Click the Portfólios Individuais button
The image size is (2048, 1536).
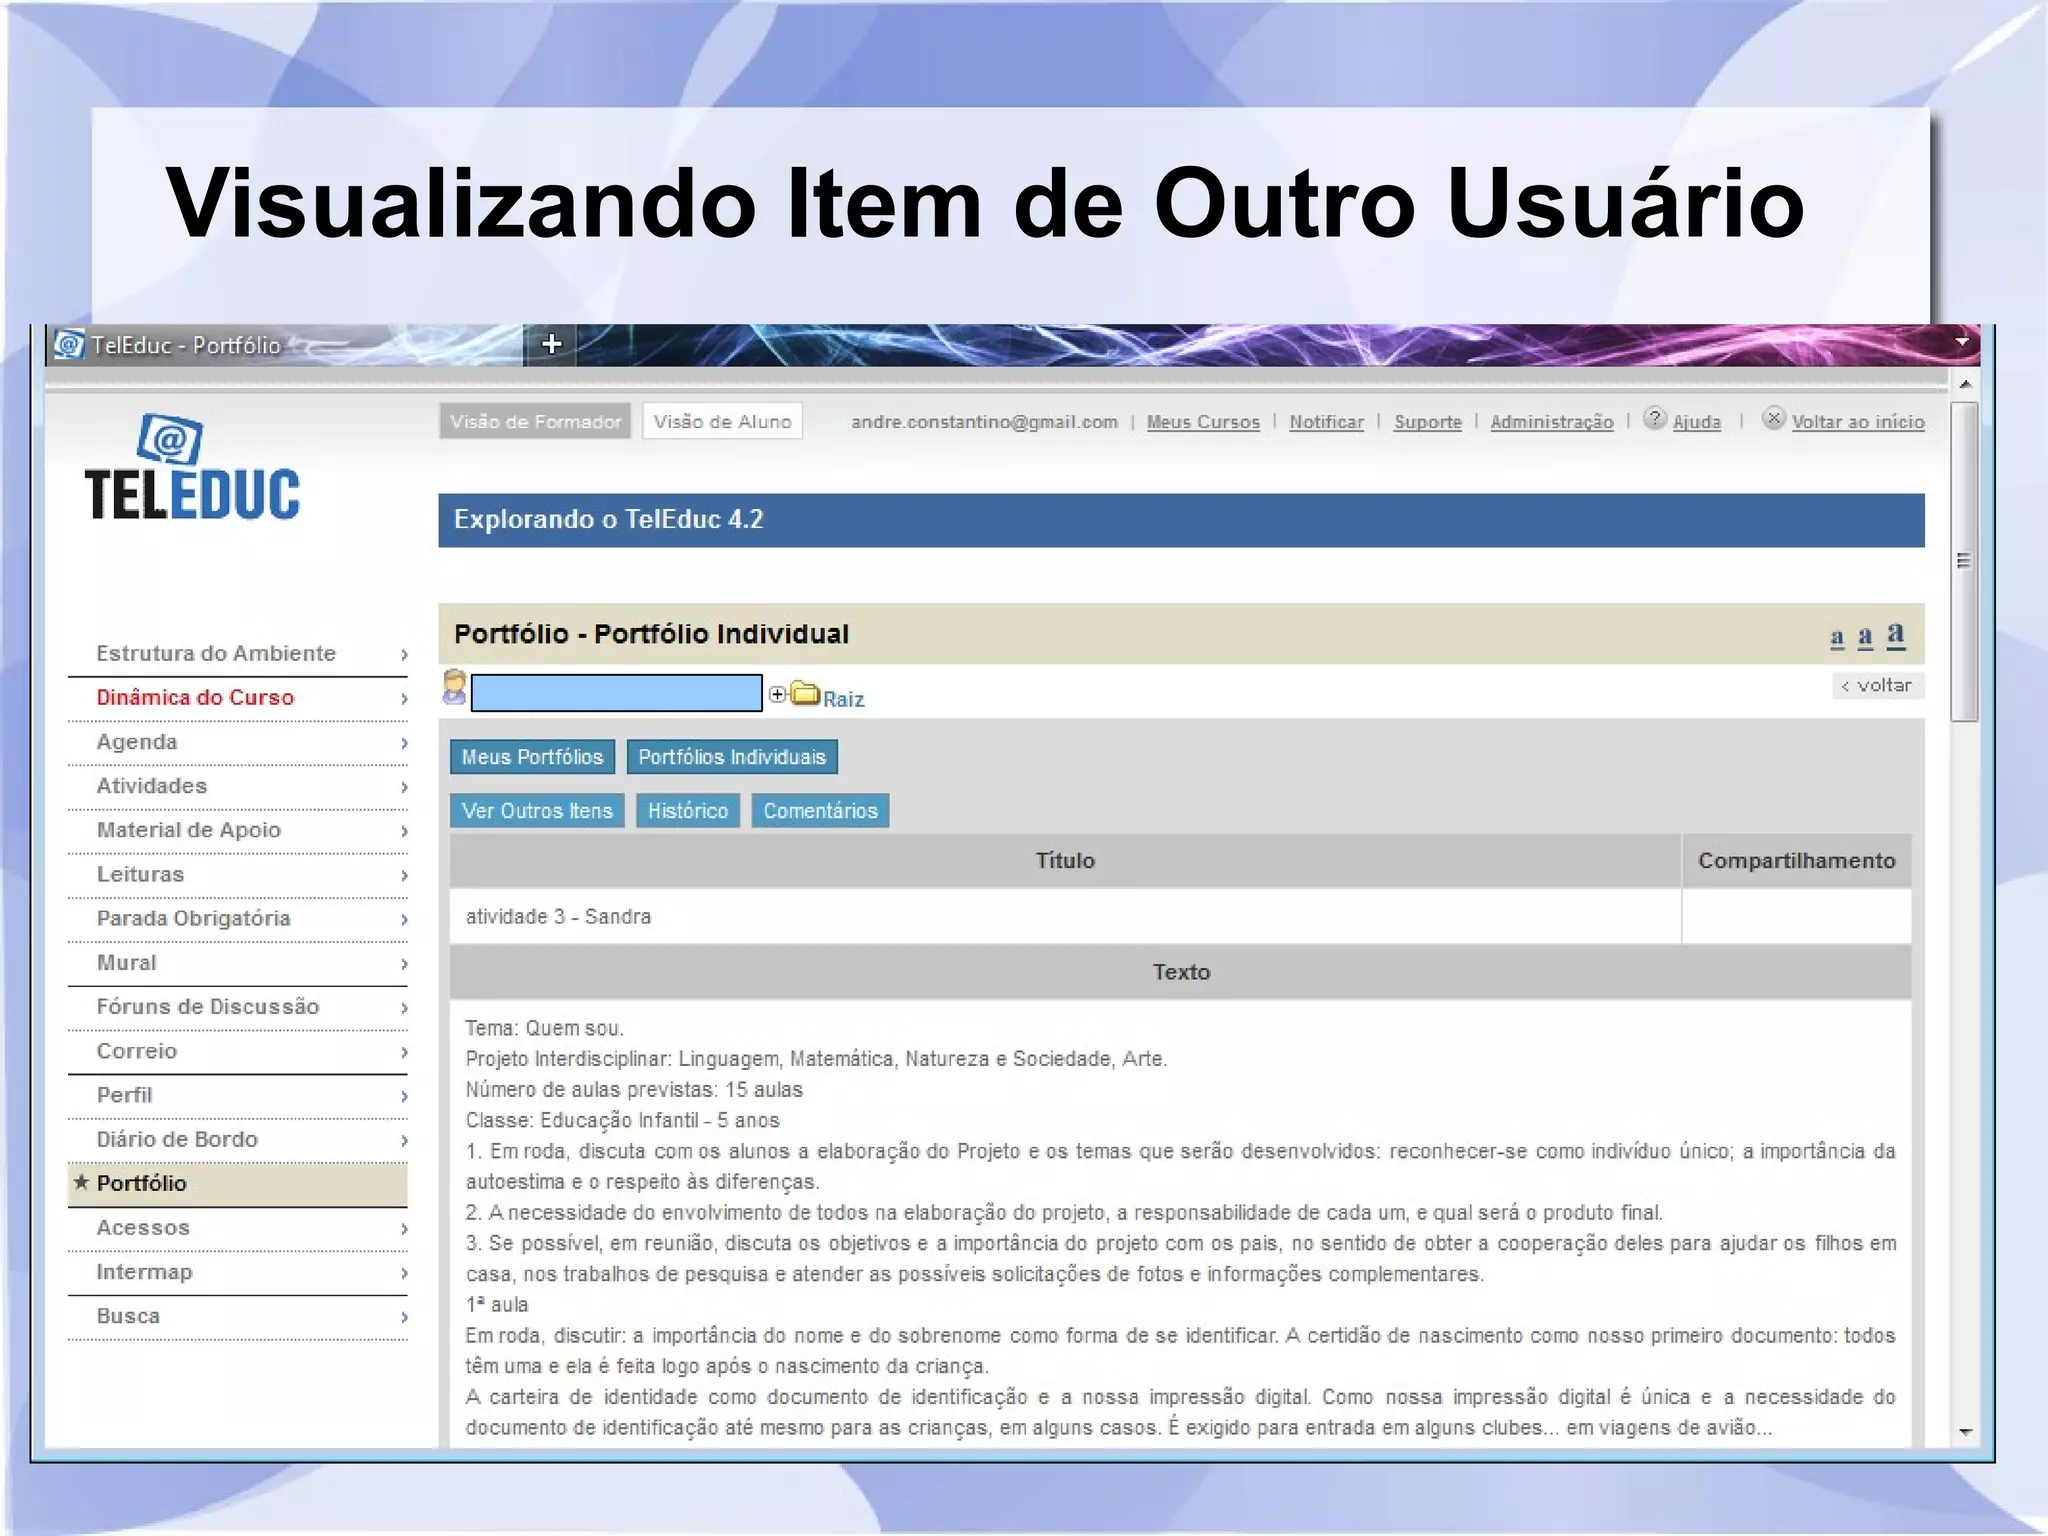pos(732,757)
